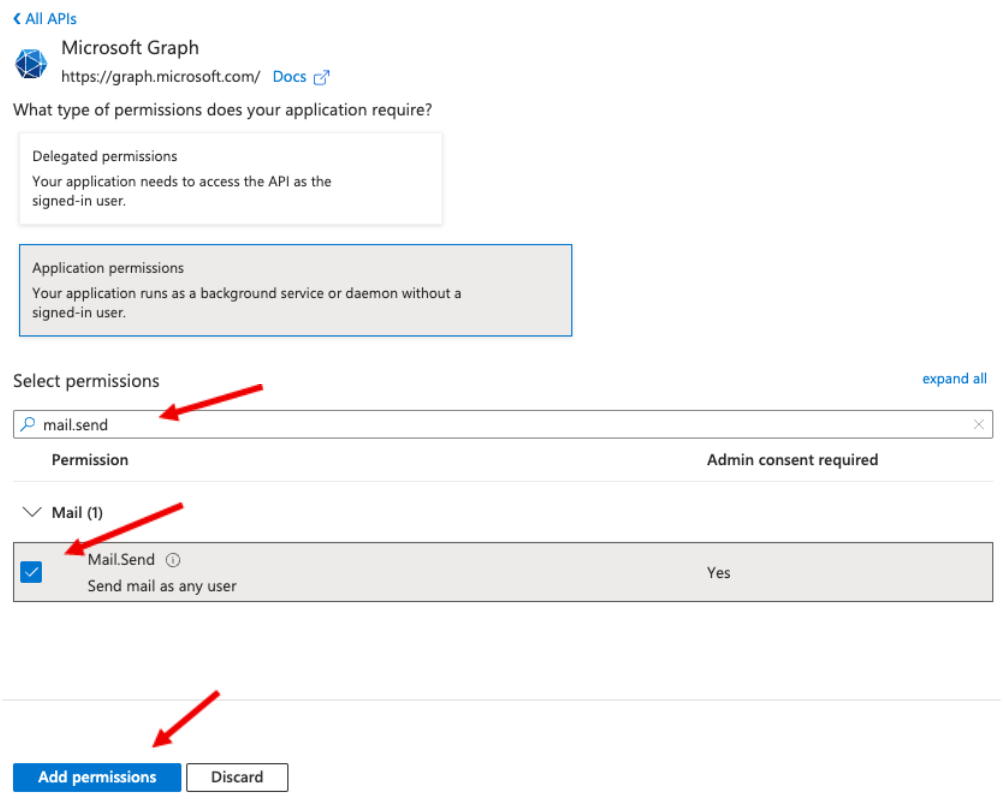Click expand all link

(954, 378)
